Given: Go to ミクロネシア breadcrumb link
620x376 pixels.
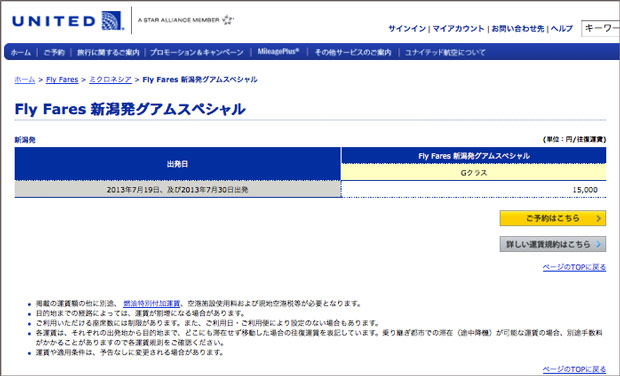Looking at the screenshot, I should tap(110, 79).
